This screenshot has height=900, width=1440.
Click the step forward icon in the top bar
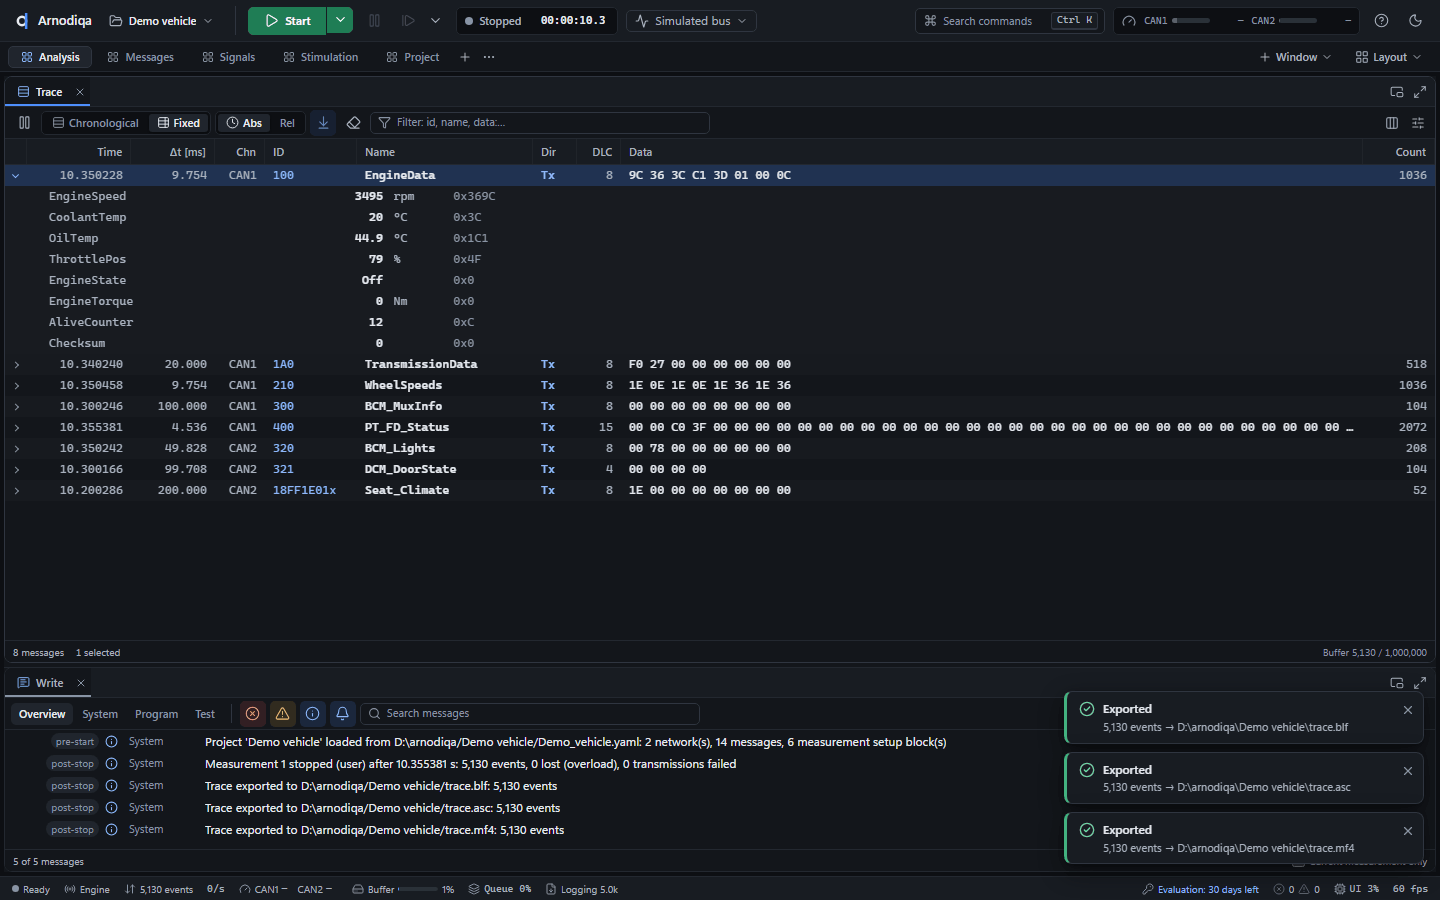pos(408,20)
